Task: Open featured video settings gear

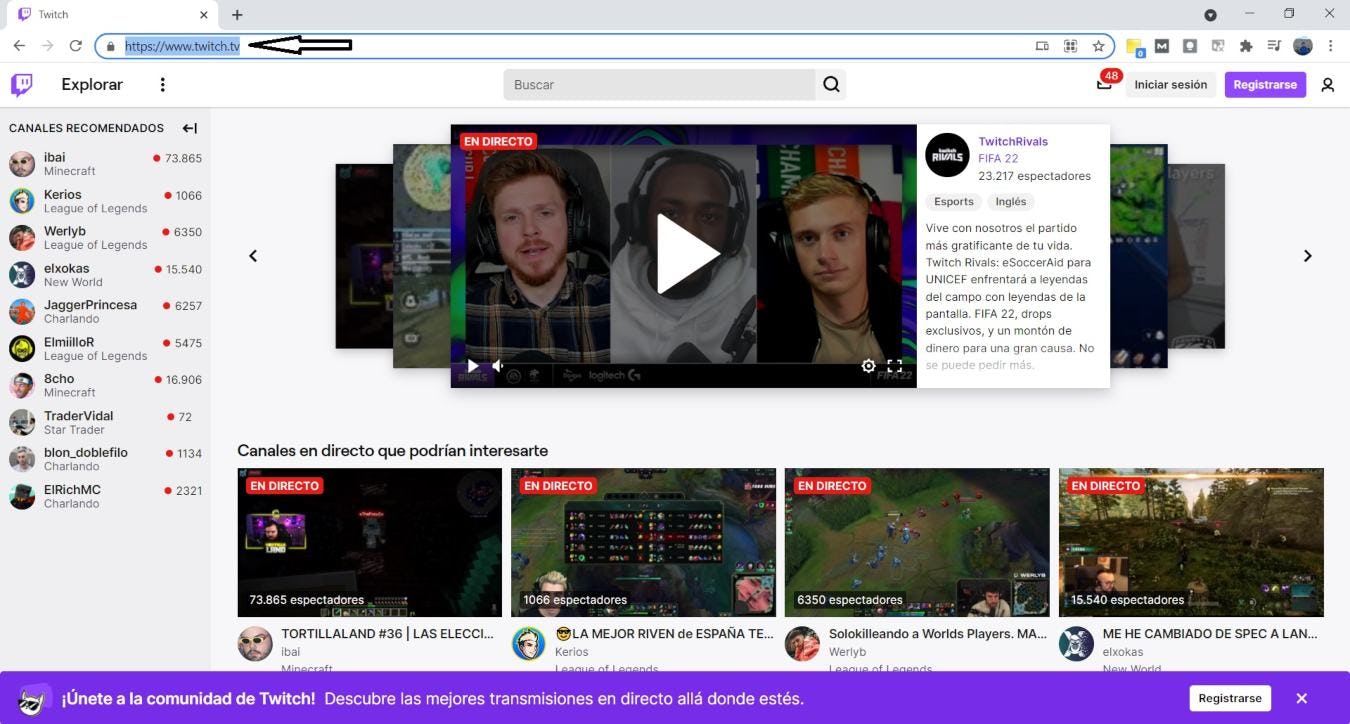Action: [868, 366]
